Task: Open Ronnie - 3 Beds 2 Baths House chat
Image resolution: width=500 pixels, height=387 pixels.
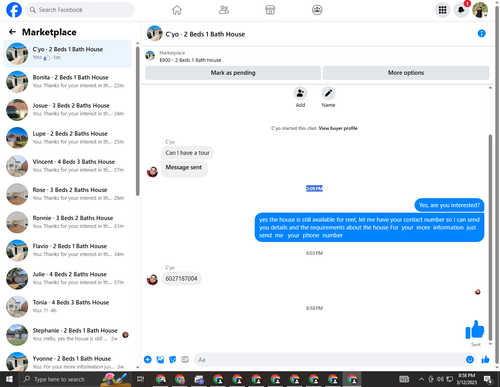Action: pyautogui.click(x=67, y=222)
